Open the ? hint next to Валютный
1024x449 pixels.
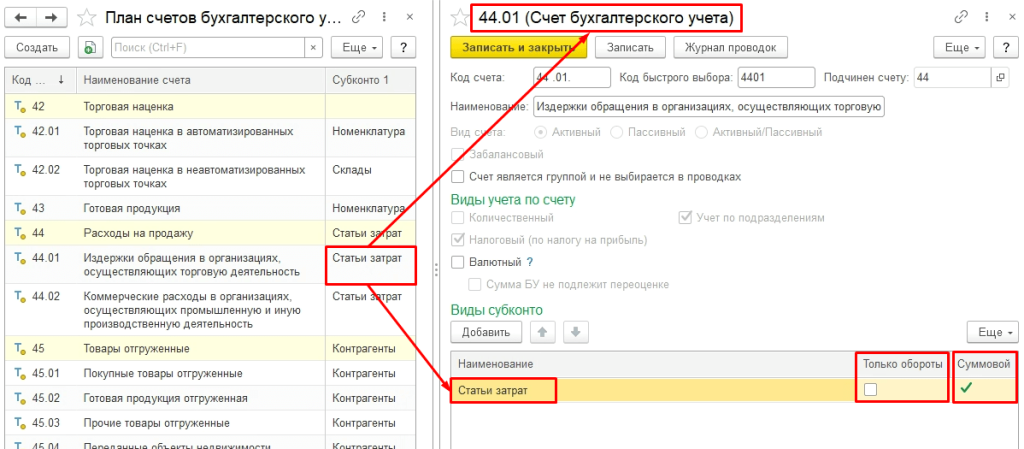click(530, 262)
